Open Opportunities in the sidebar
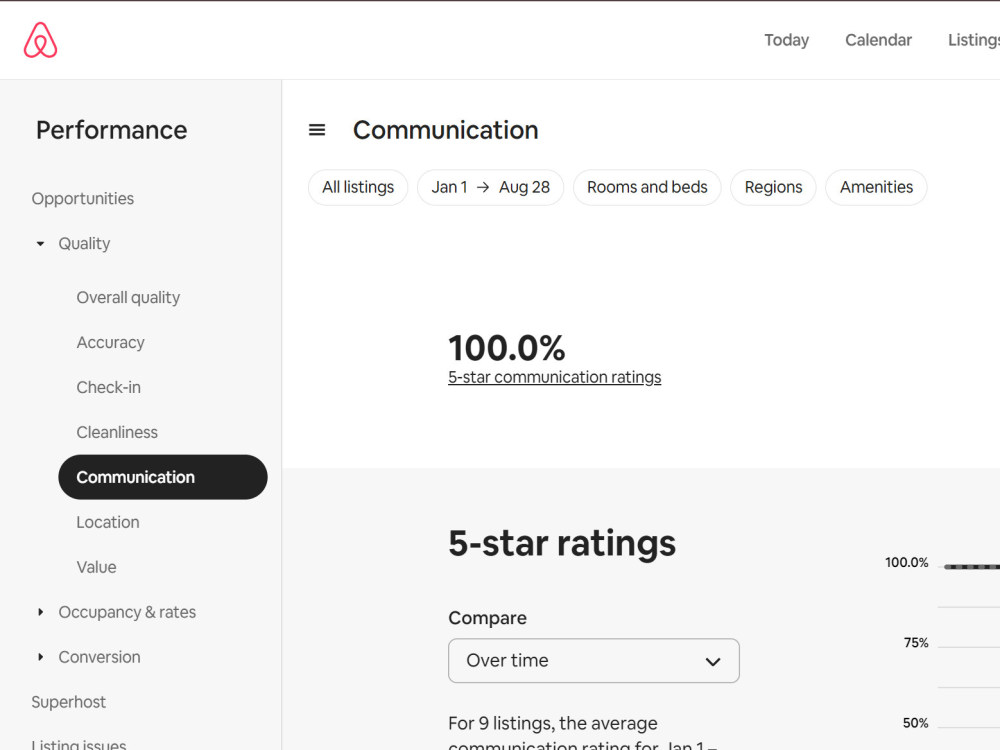1000x750 pixels. click(83, 198)
